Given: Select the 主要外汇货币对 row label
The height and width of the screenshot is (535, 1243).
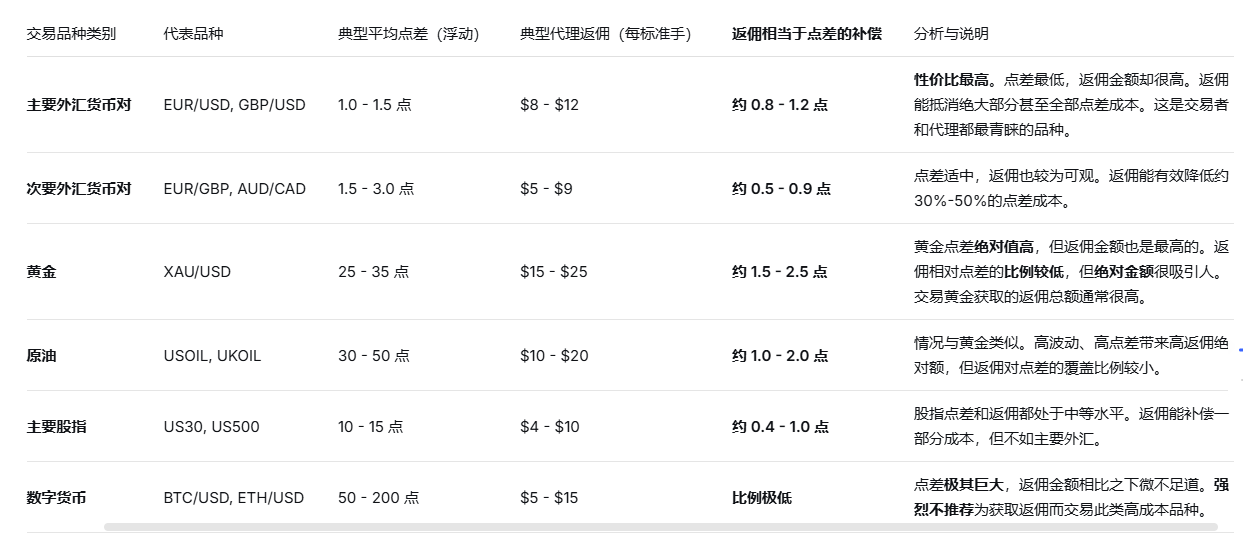Looking at the screenshot, I should tap(78, 104).
